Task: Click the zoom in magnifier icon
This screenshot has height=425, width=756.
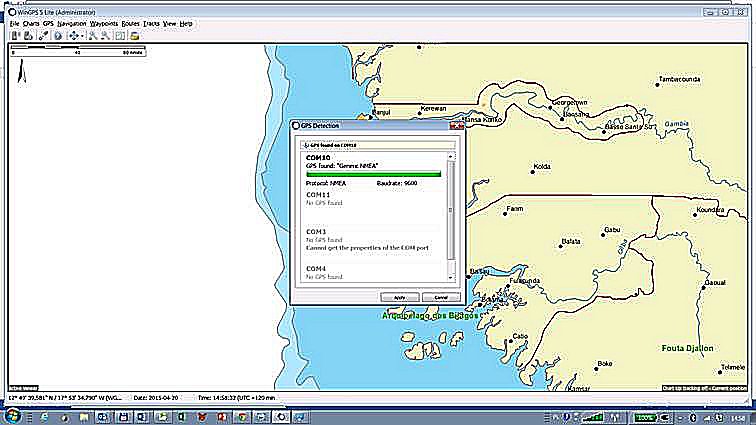Action: (x=93, y=35)
